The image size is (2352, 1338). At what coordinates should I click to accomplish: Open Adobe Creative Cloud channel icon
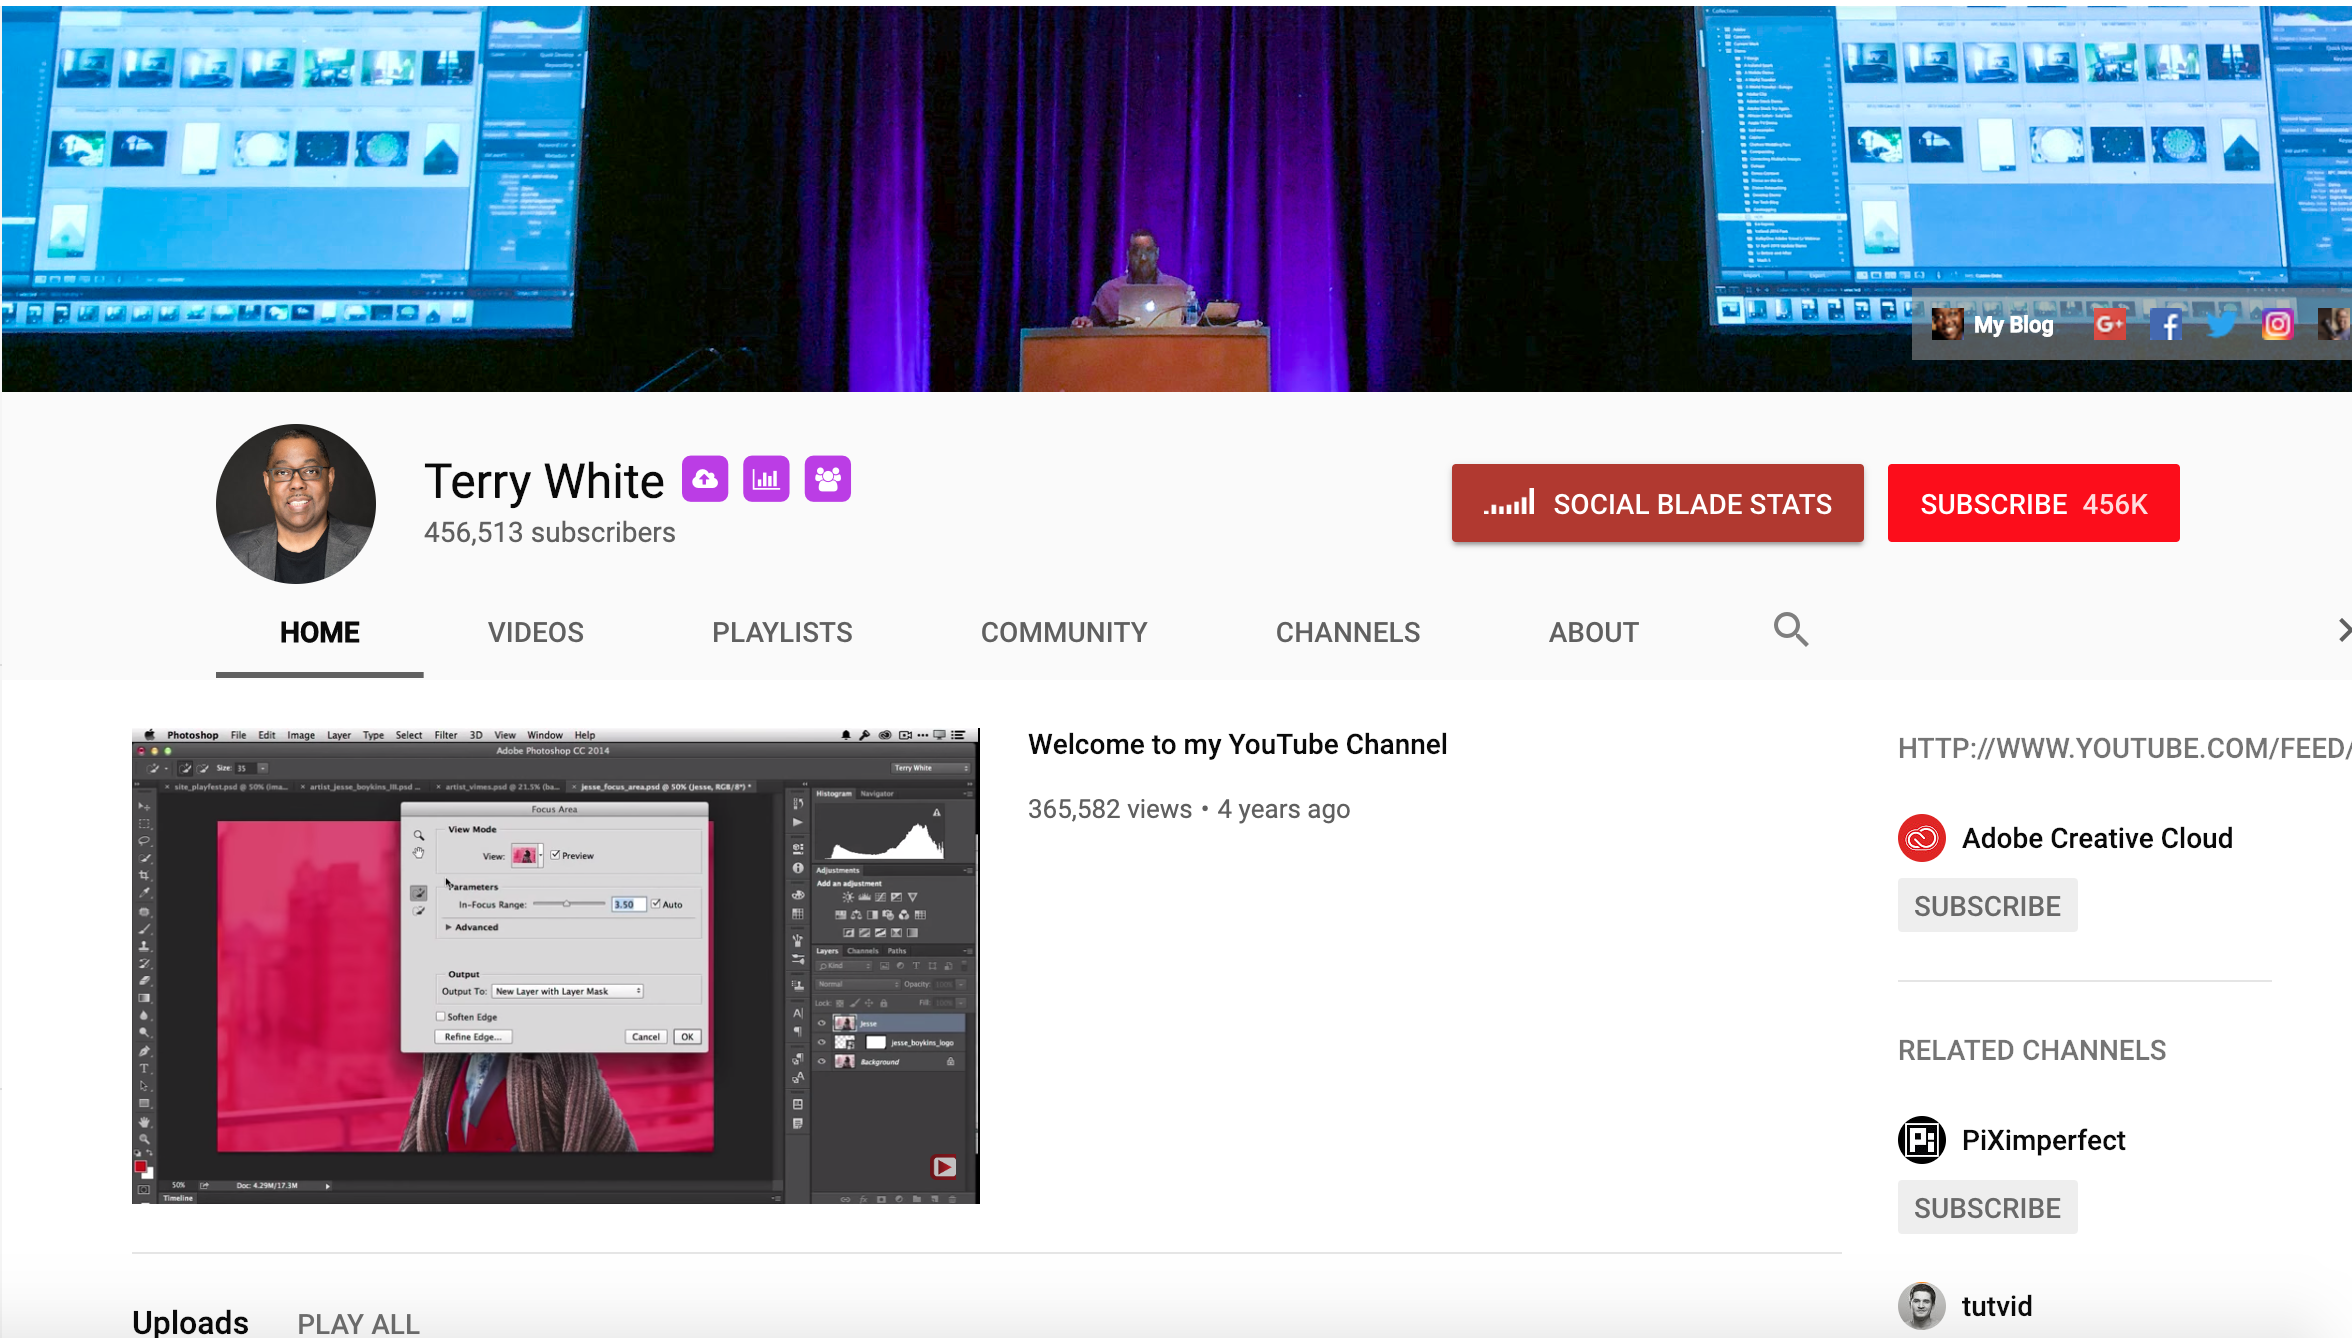1921,838
